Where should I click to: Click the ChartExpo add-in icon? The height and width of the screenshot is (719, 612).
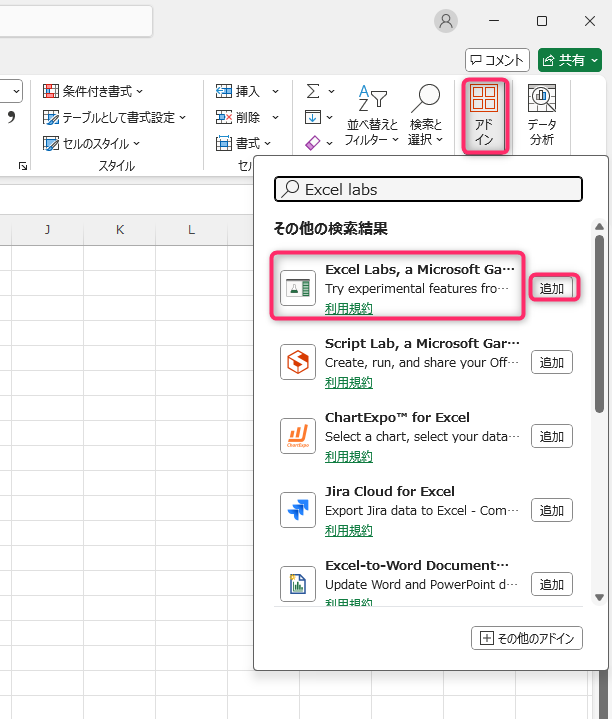(x=297, y=436)
